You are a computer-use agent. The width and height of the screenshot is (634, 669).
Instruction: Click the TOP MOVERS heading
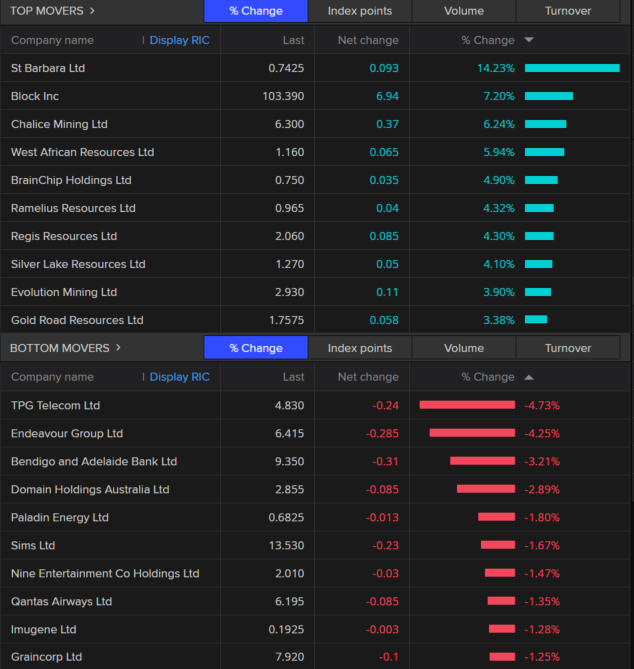click(x=47, y=11)
